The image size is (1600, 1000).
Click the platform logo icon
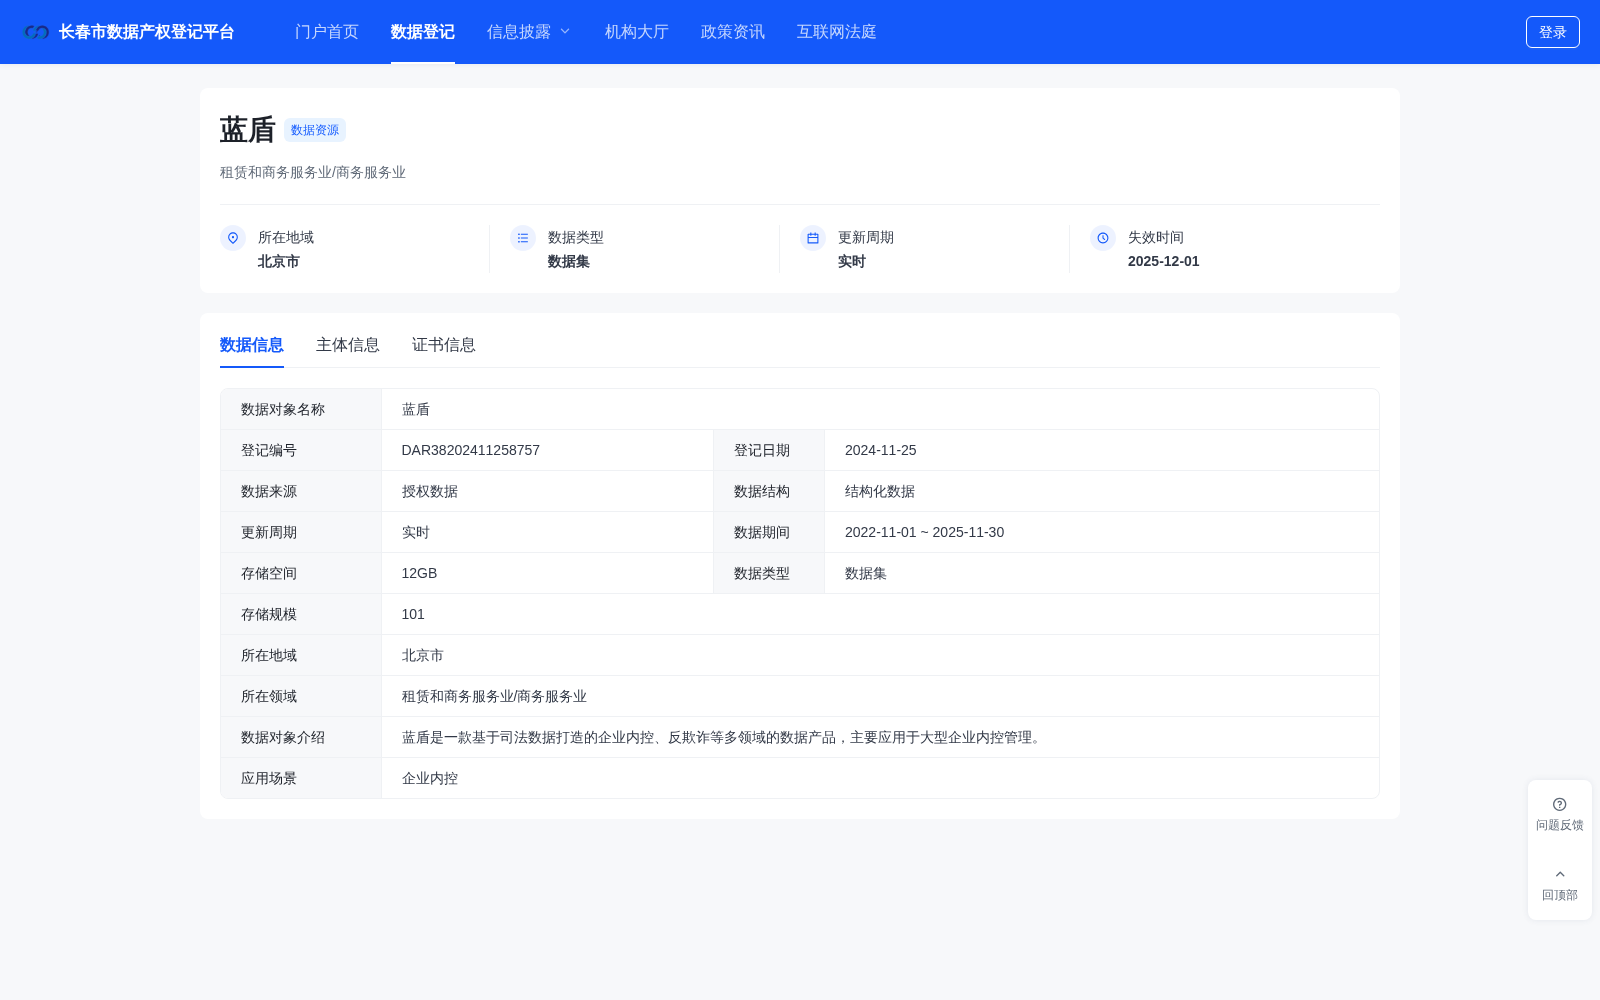tap(37, 32)
